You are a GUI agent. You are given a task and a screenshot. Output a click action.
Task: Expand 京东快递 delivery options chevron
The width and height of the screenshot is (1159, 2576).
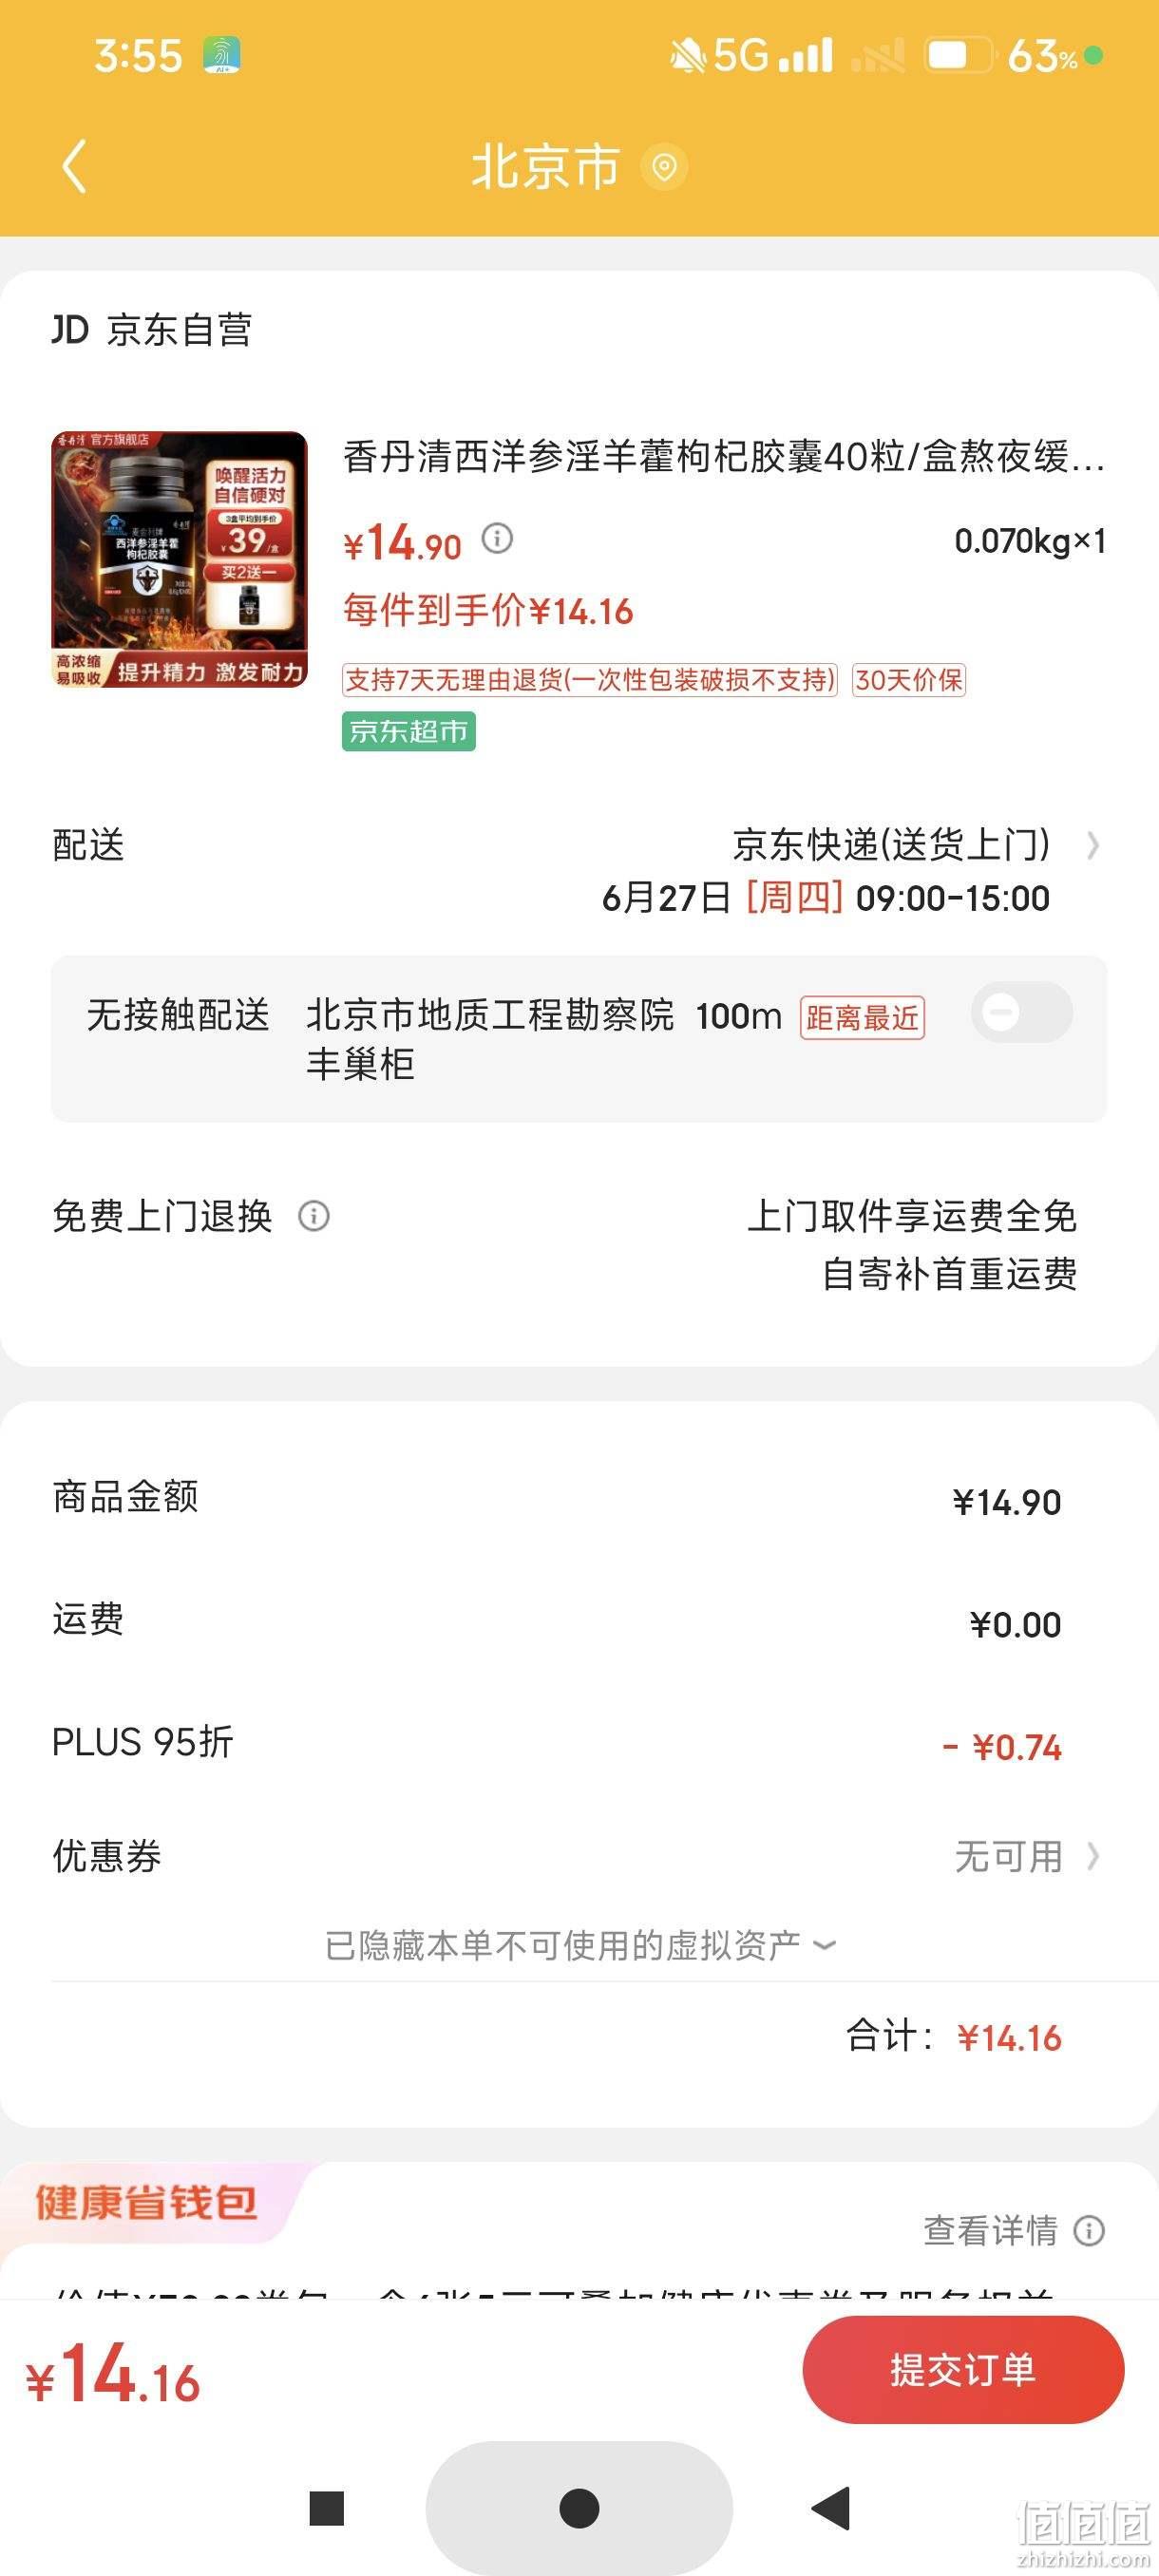tap(1093, 846)
